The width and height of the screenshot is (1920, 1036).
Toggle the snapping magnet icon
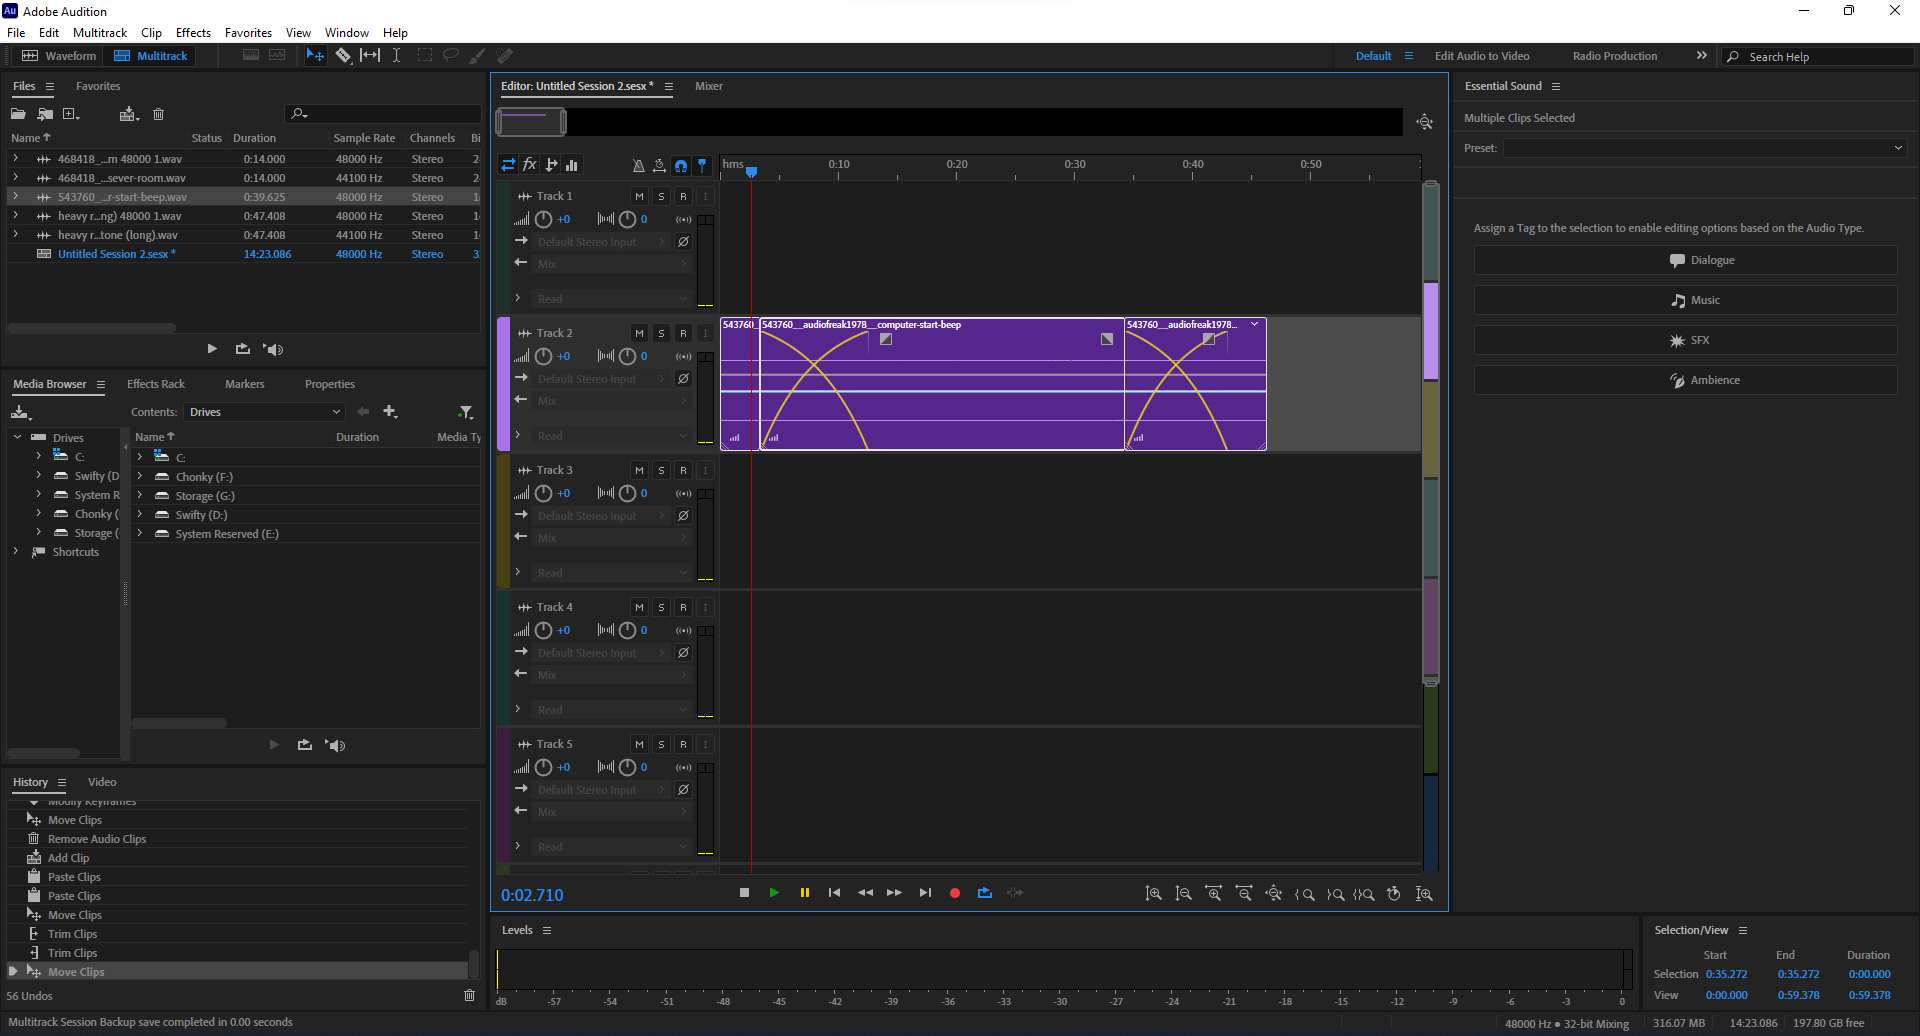[x=681, y=165]
